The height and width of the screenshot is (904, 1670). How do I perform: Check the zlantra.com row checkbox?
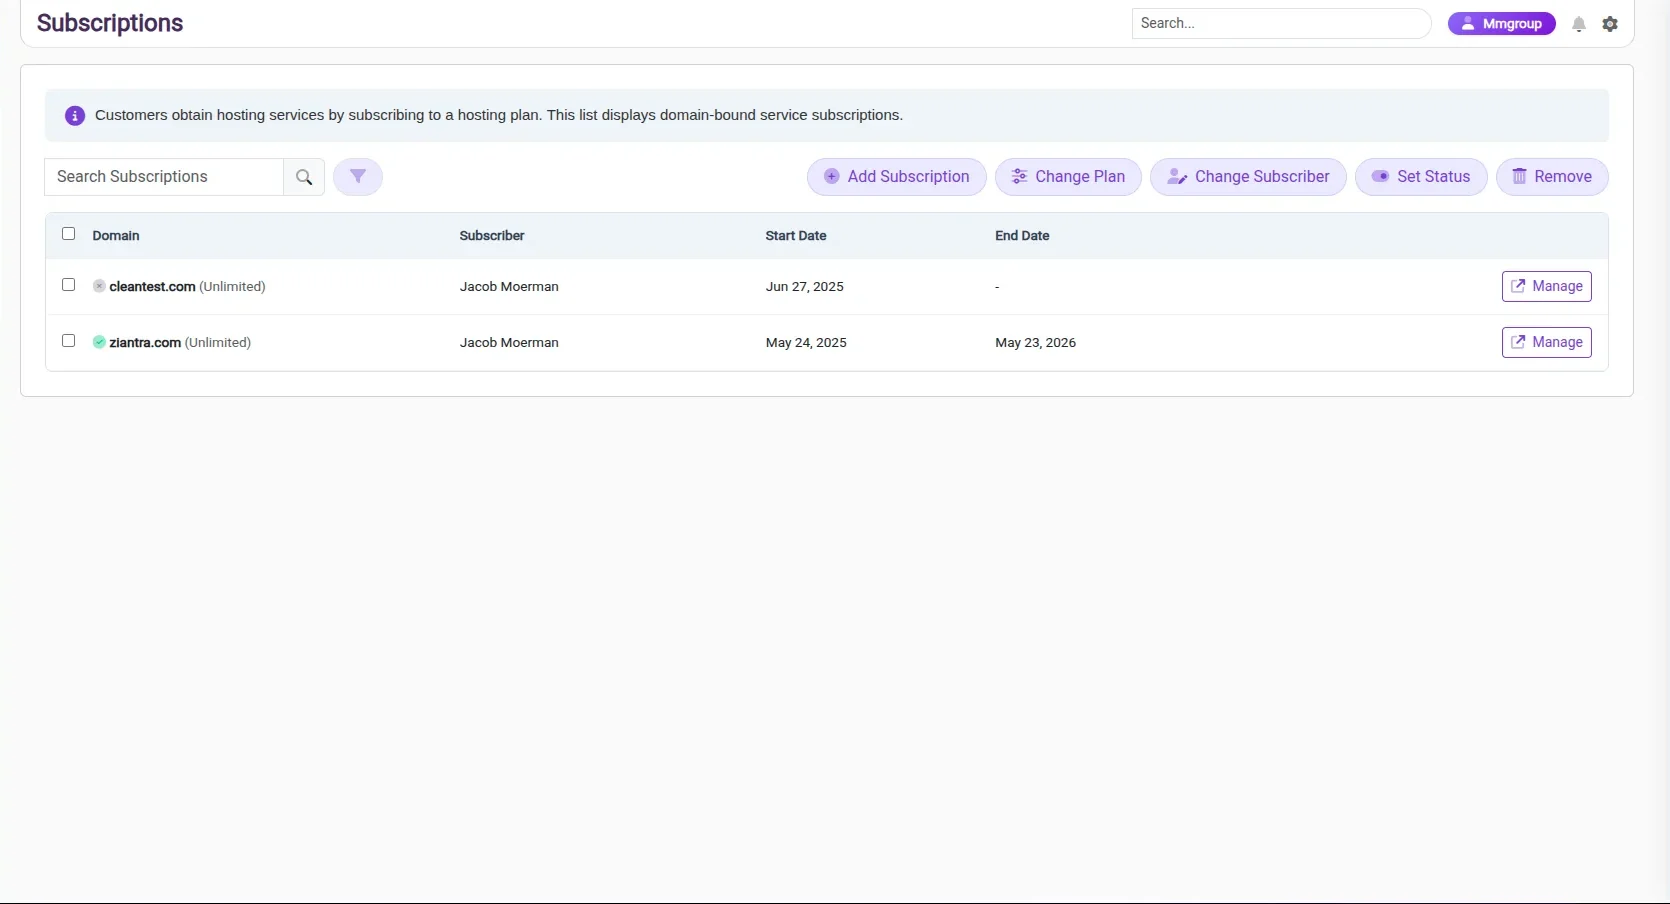69,341
